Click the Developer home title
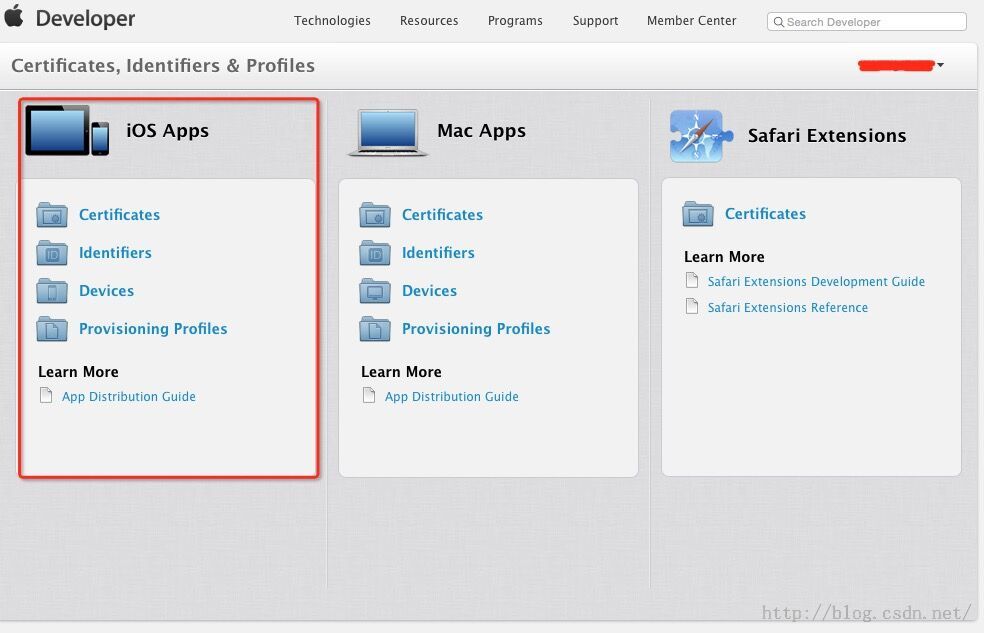This screenshot has height=633, width=984. coord(85,18)
